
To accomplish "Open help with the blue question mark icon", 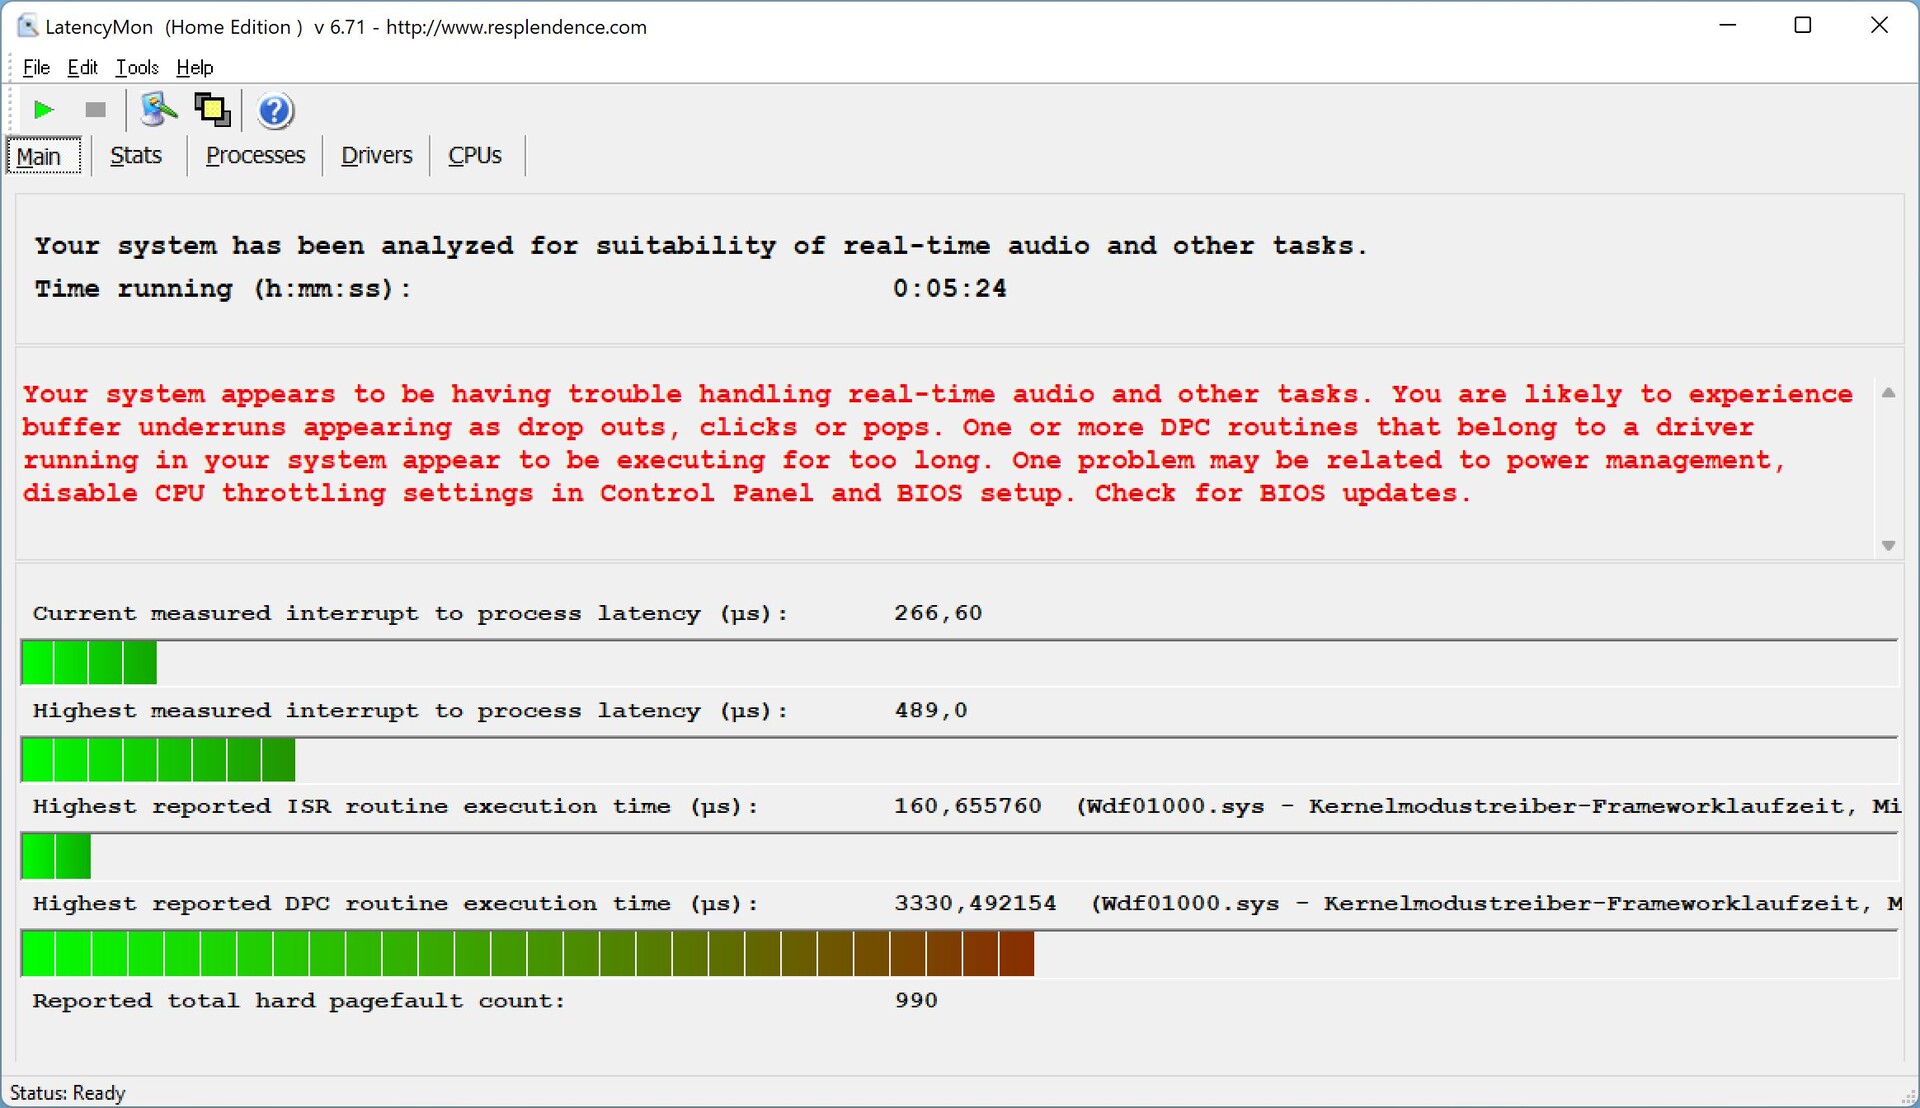I will pyautogui.click(x=274, y=111).
